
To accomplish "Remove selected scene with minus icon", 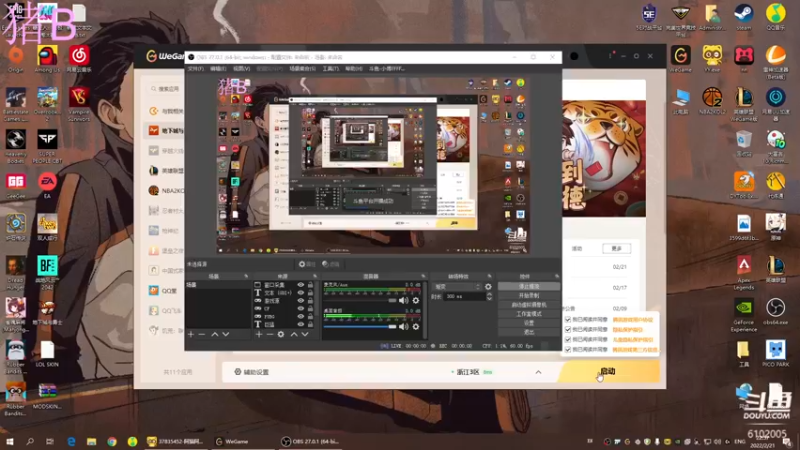I will point(202,334).
